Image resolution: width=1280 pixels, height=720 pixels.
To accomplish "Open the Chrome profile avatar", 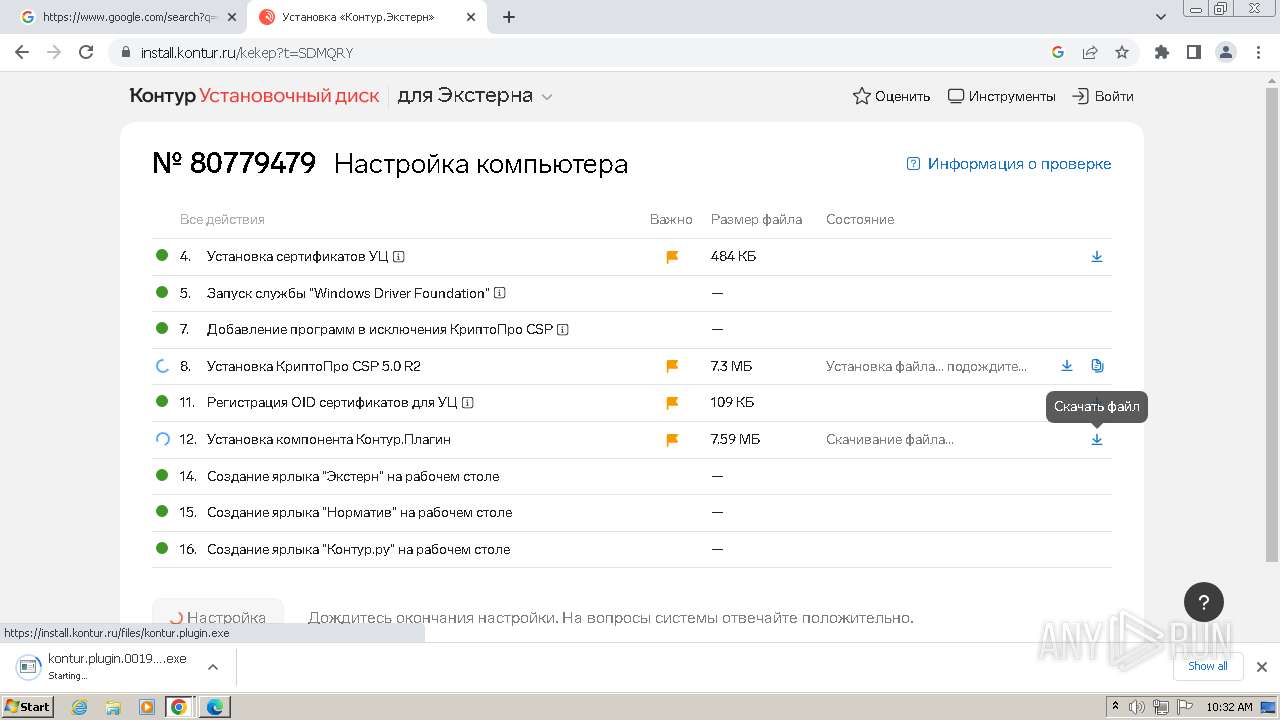I will coord(1226,52).
